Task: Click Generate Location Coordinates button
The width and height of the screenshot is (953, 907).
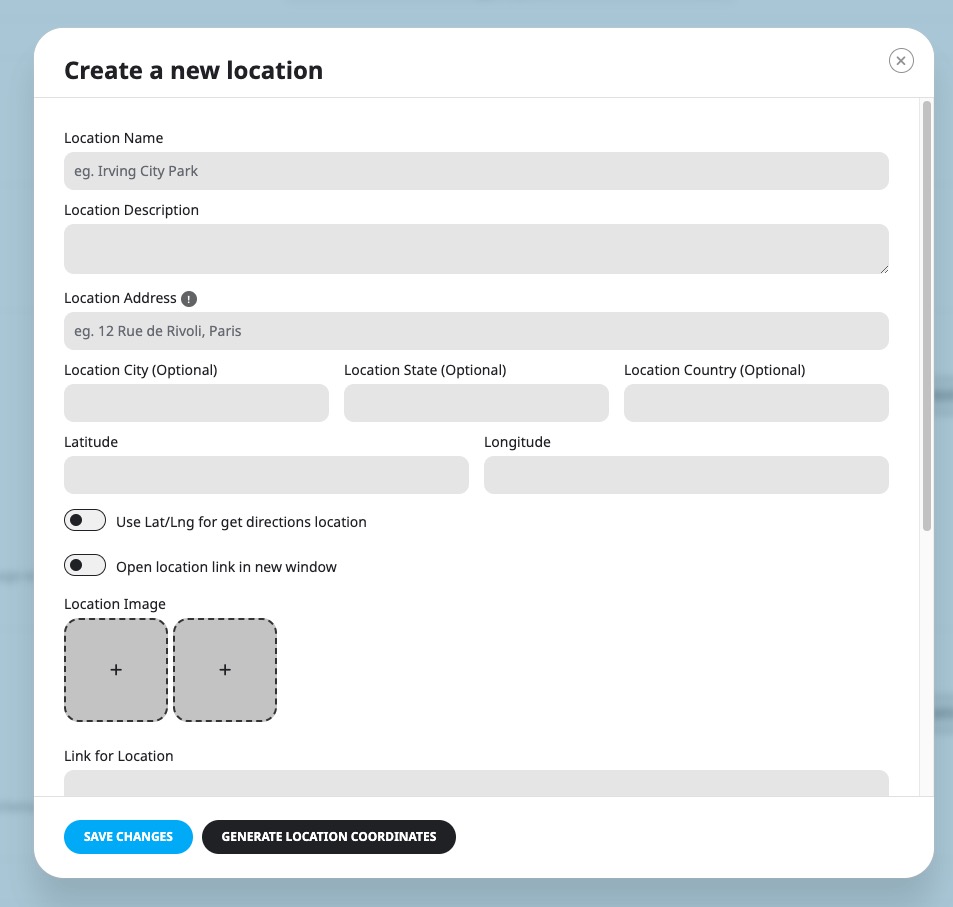Action: point(329,837)
